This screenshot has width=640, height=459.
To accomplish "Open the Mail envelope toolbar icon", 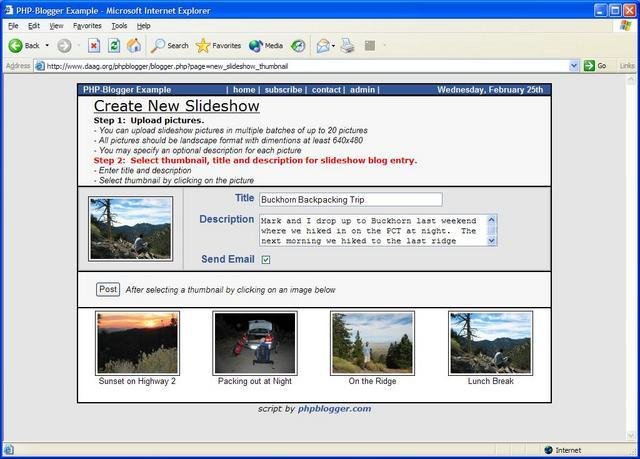I will click(323, 46).
